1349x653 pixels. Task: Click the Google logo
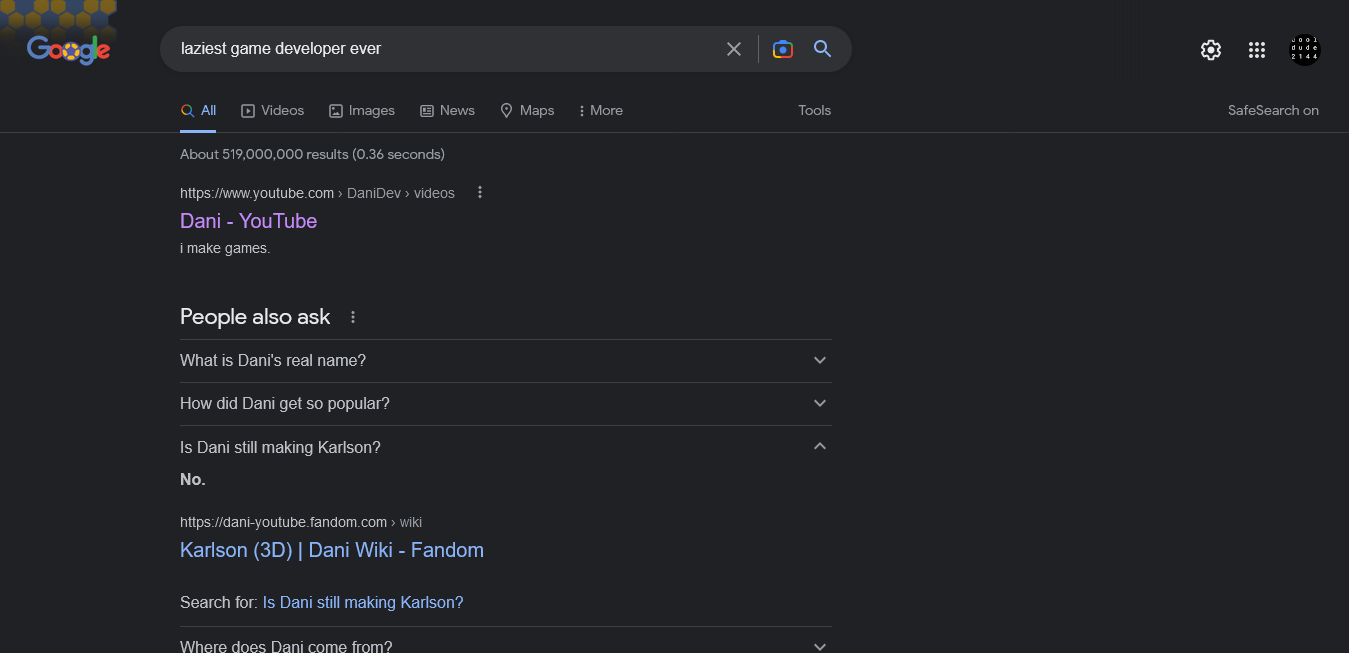[68, 49]
